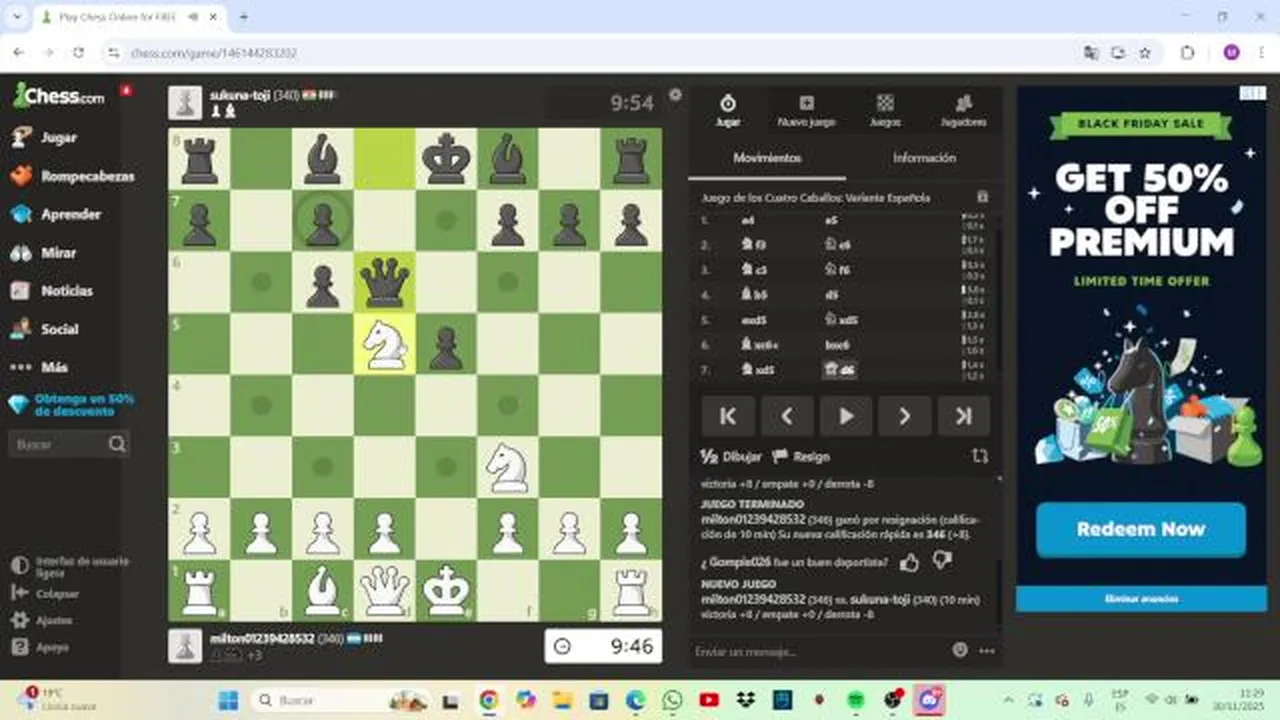This screenshot has height=720, width=1280.
Task: Bookmark page with star icon
Action: pyautogui.click(x=1145, y=53)
